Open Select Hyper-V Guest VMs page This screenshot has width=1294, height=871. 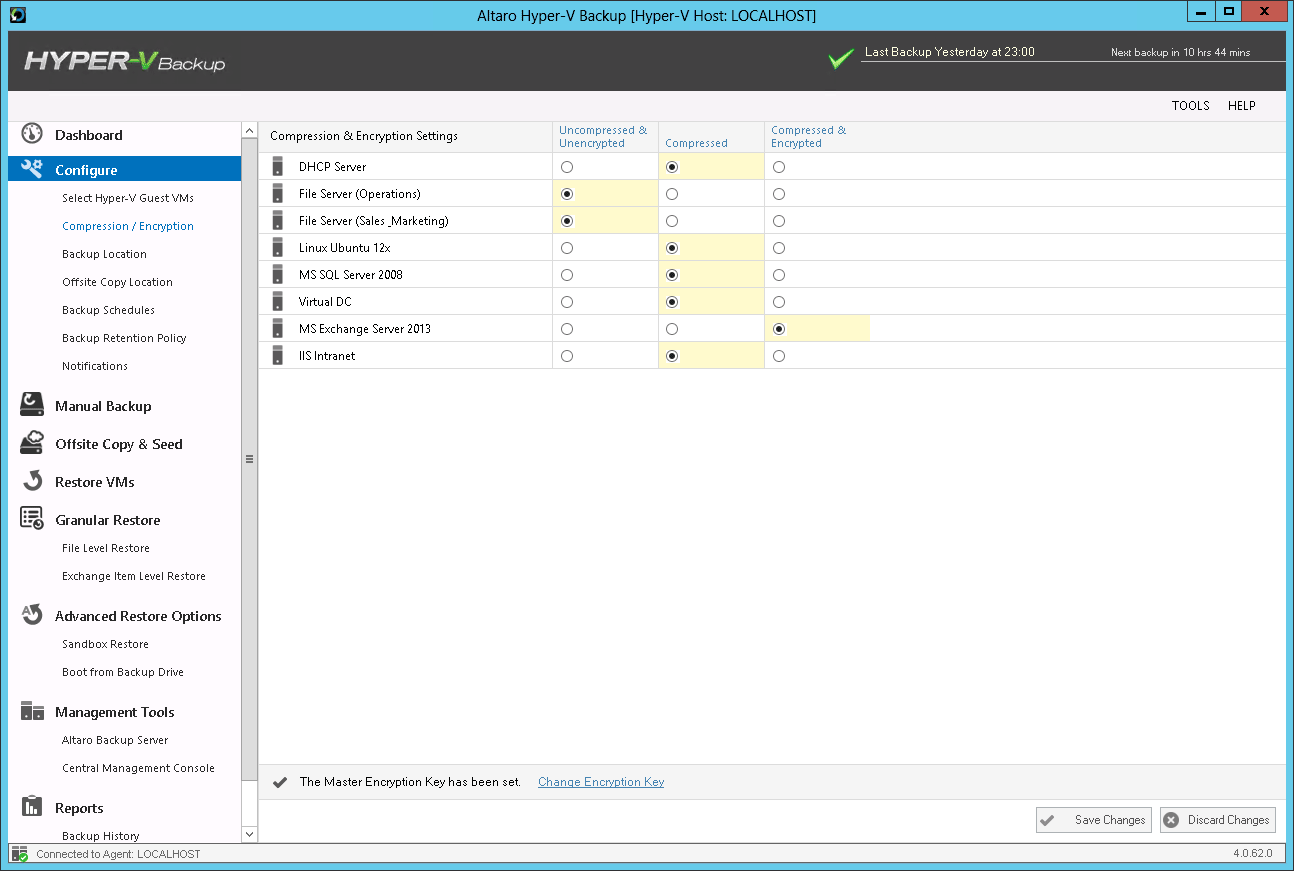[128, 198]
